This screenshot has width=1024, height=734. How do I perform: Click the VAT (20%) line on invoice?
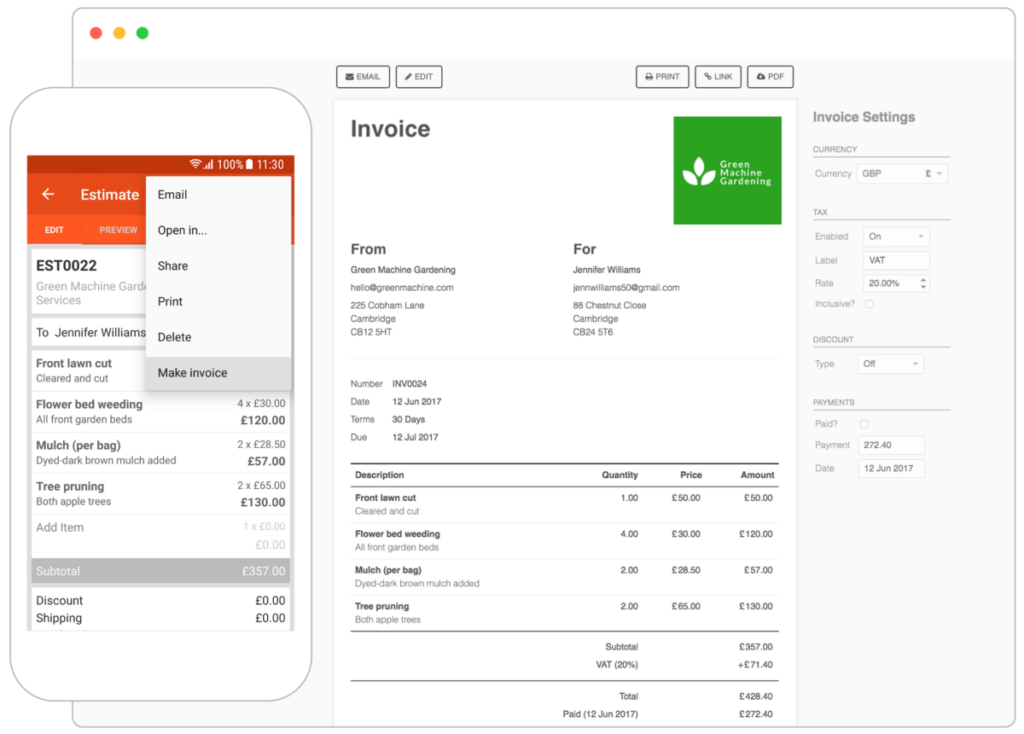[684, 665]
